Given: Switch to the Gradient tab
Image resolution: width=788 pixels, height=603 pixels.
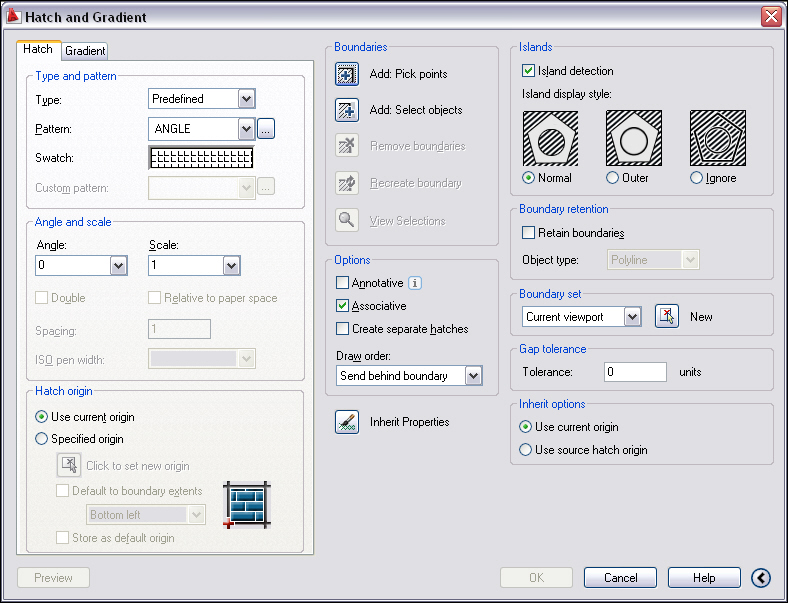Looking at the screenshot, I should [x=85, y=51].
